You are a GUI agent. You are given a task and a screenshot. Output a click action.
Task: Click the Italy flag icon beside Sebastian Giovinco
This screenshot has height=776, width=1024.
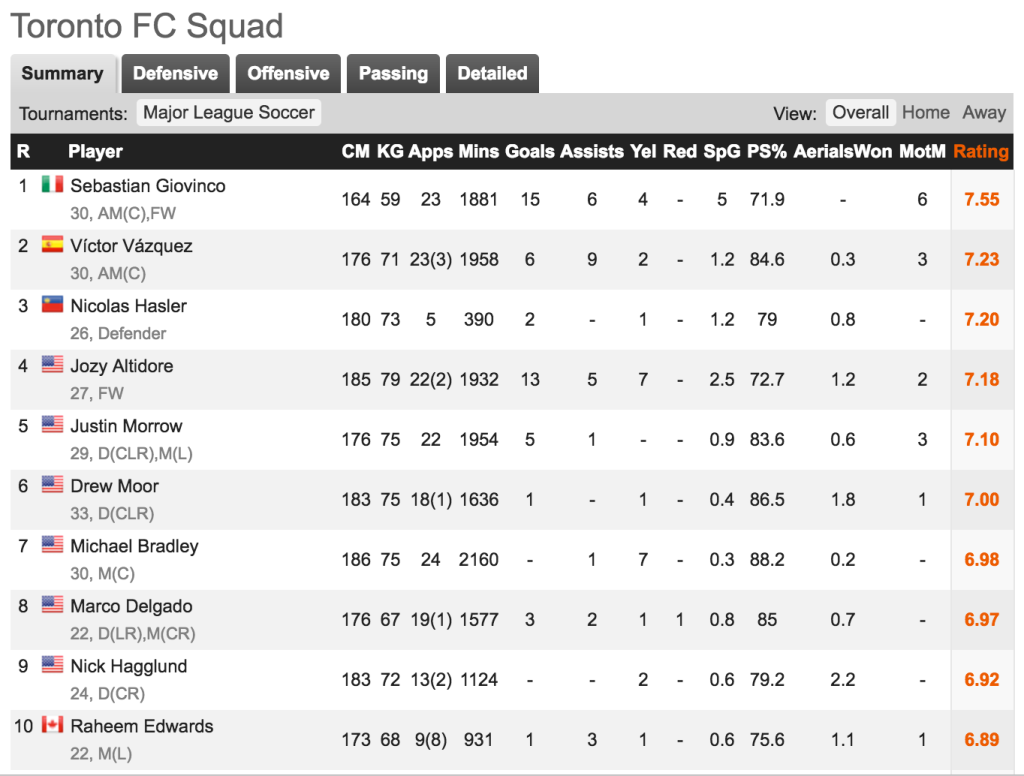point(52,185)
